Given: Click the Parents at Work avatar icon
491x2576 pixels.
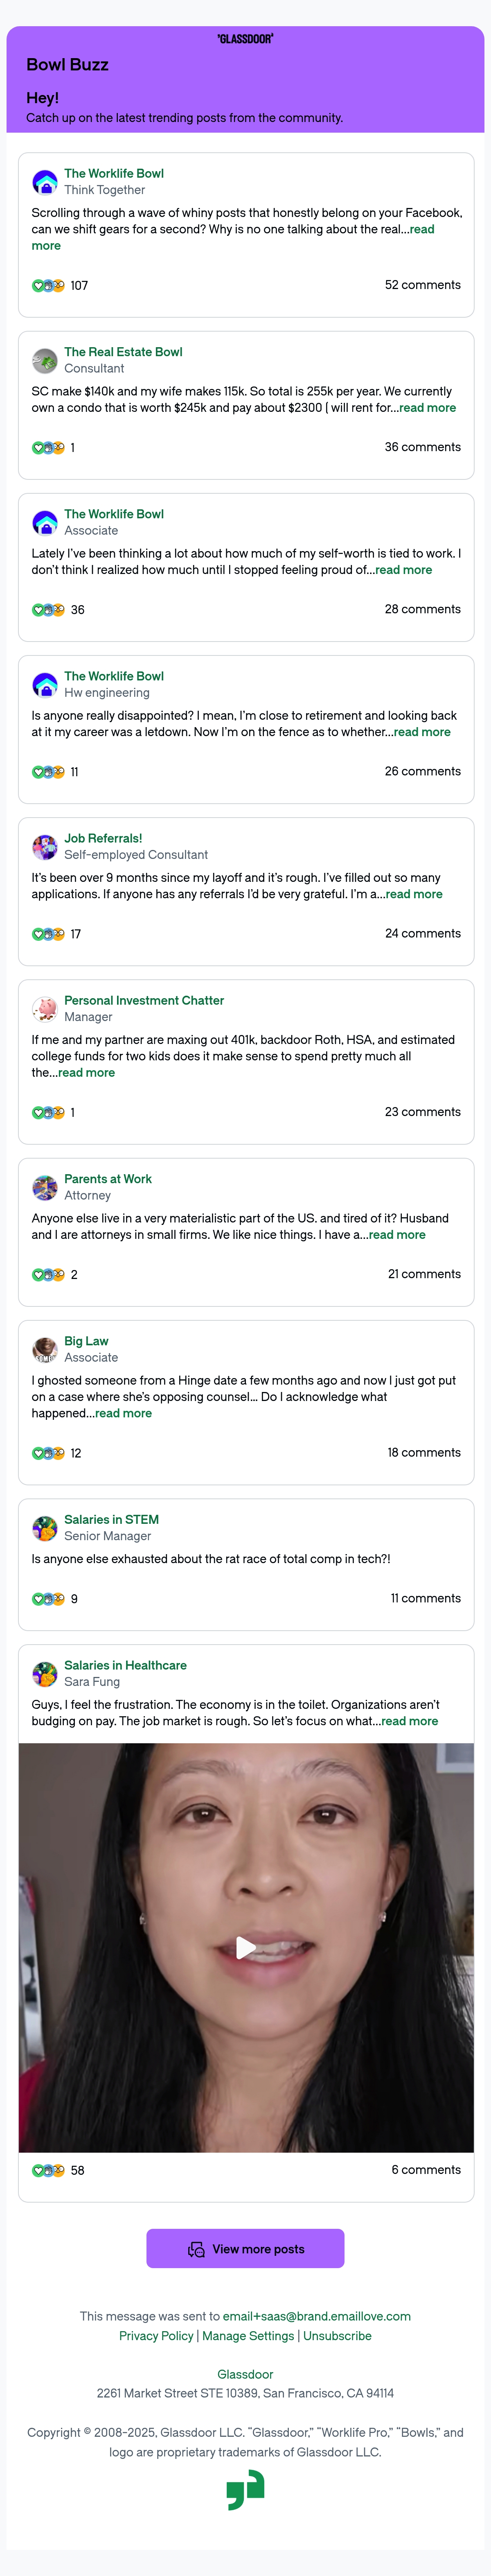Looking at the screenshot, I should (x=45, y=1187).
